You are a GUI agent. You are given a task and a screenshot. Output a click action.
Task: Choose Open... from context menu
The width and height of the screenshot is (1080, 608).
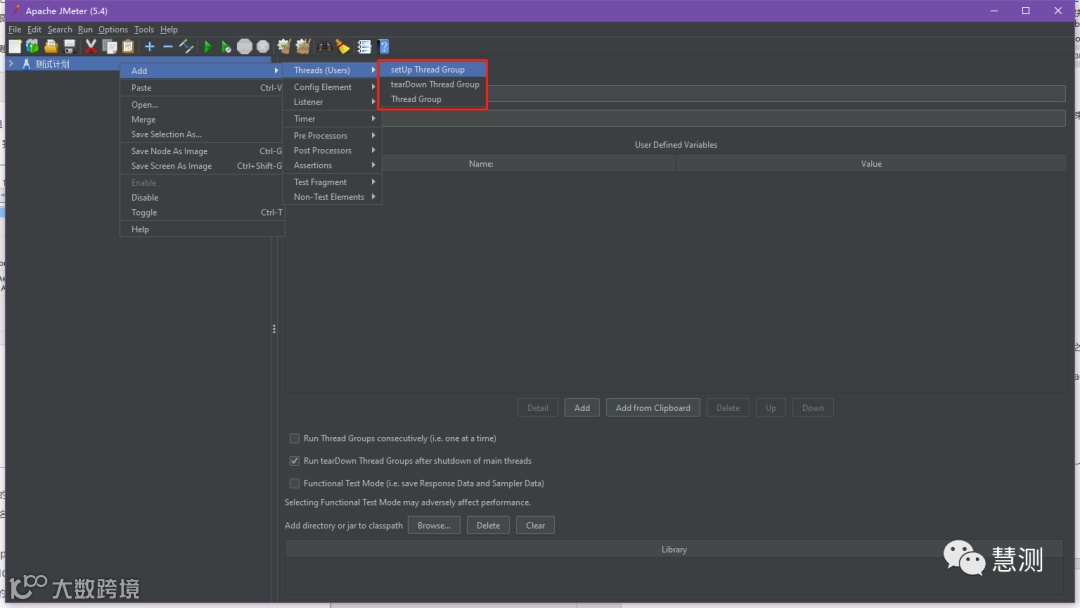coord(202,105)
